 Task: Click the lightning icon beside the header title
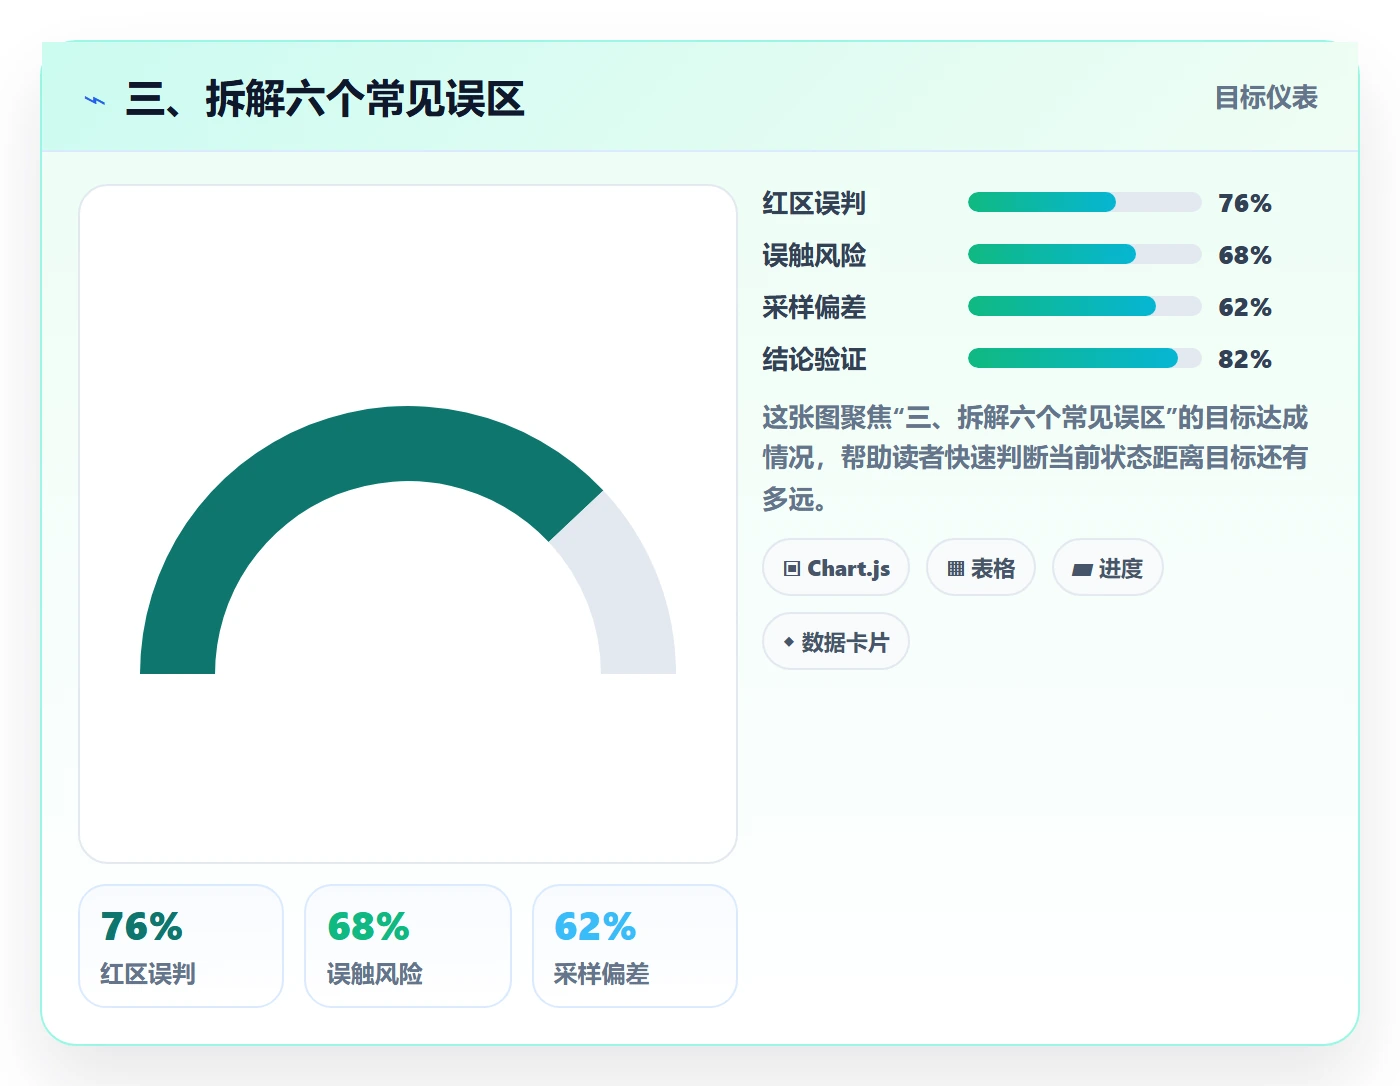click(x=95, y=100)
